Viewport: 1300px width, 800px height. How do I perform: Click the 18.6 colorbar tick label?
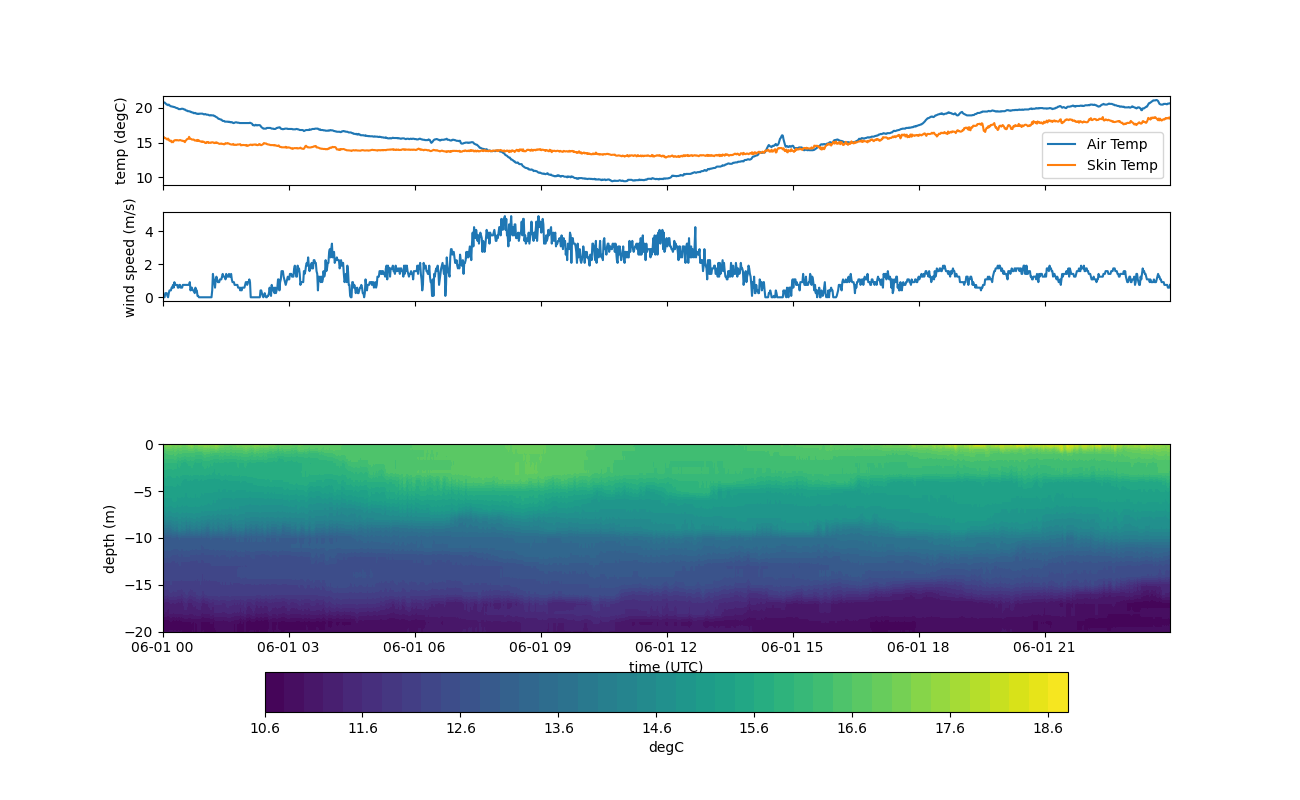(x=1048, y=728)
